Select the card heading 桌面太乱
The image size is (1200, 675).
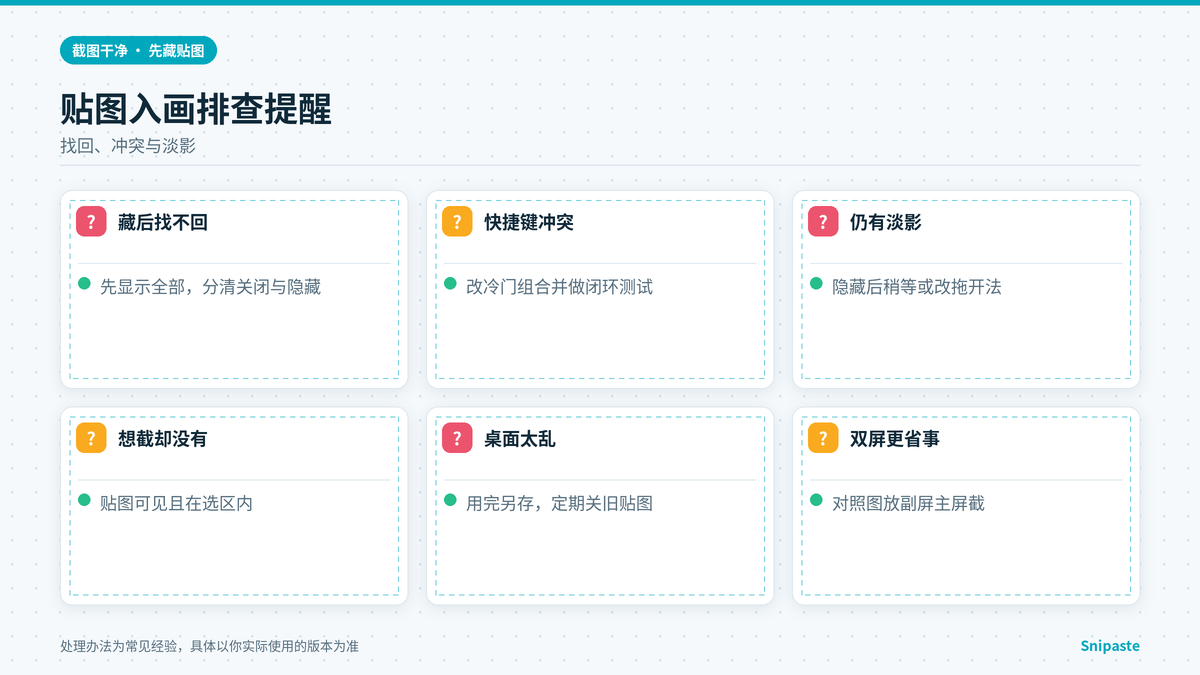coord(520,438)
